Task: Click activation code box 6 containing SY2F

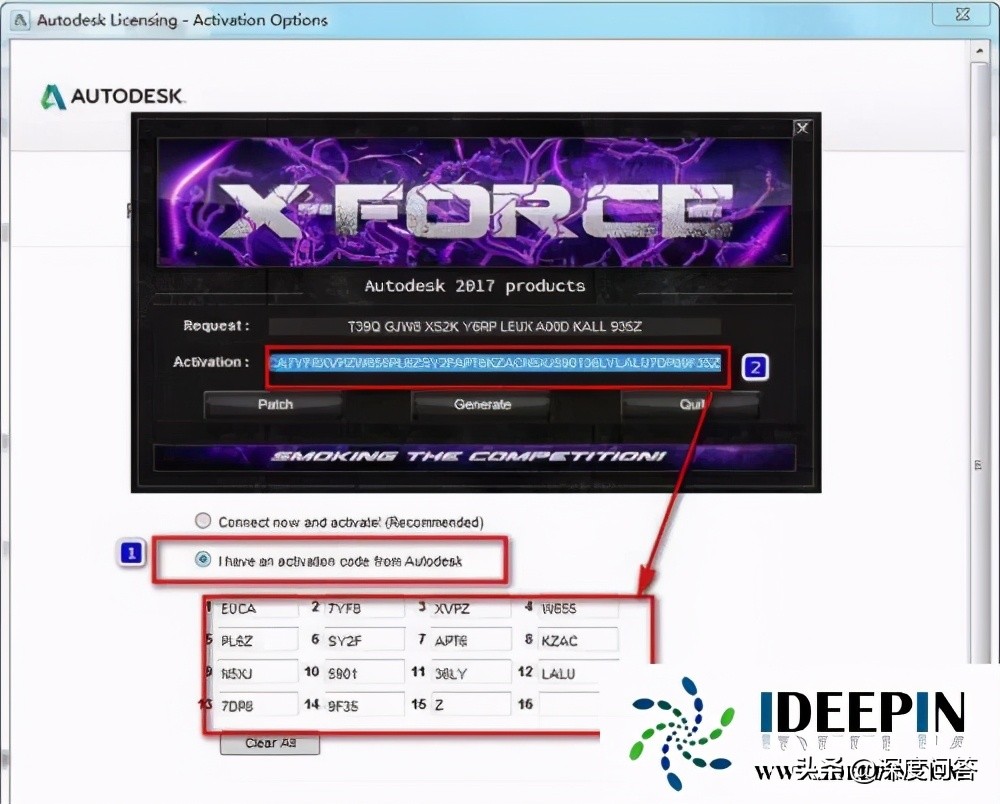Action: pyautogui.click(x=364, y=640)
